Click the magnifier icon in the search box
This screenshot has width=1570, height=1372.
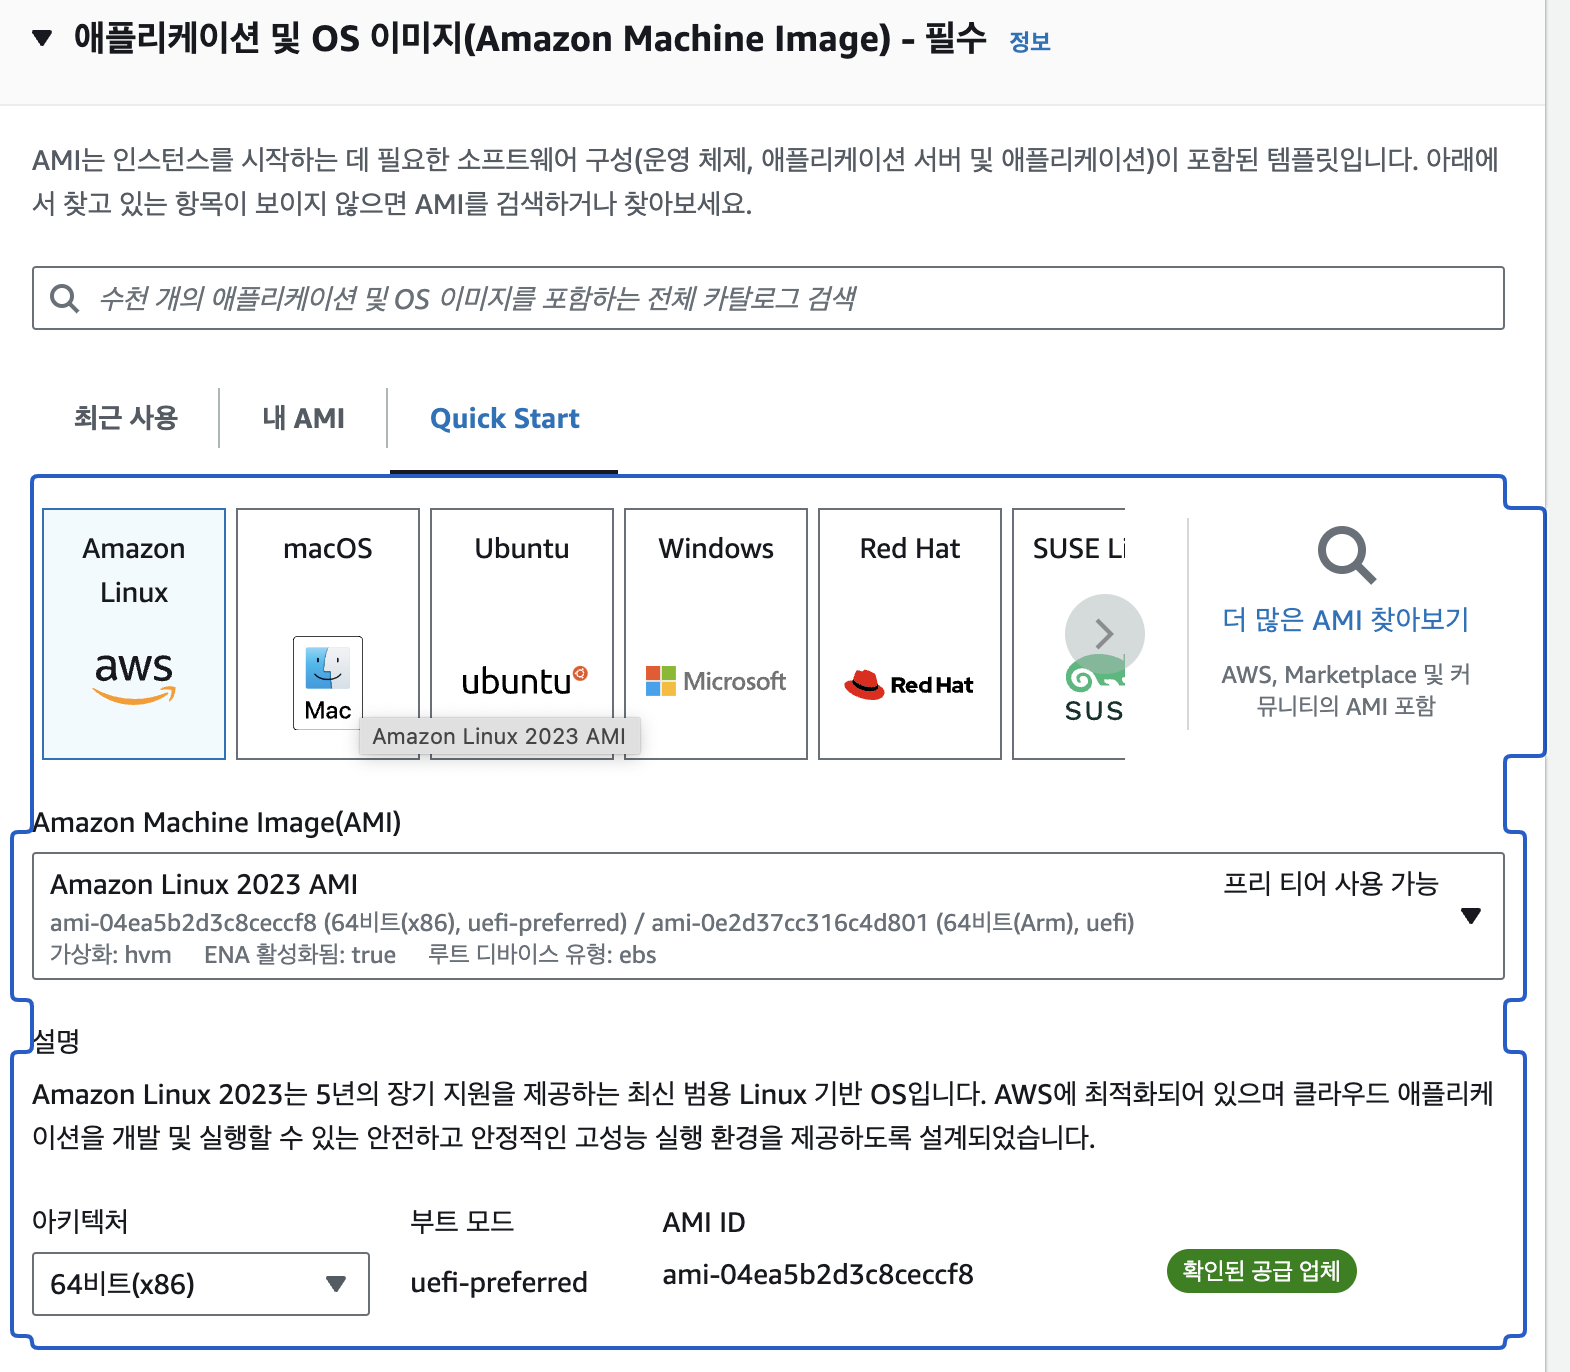tap(64, 298)
